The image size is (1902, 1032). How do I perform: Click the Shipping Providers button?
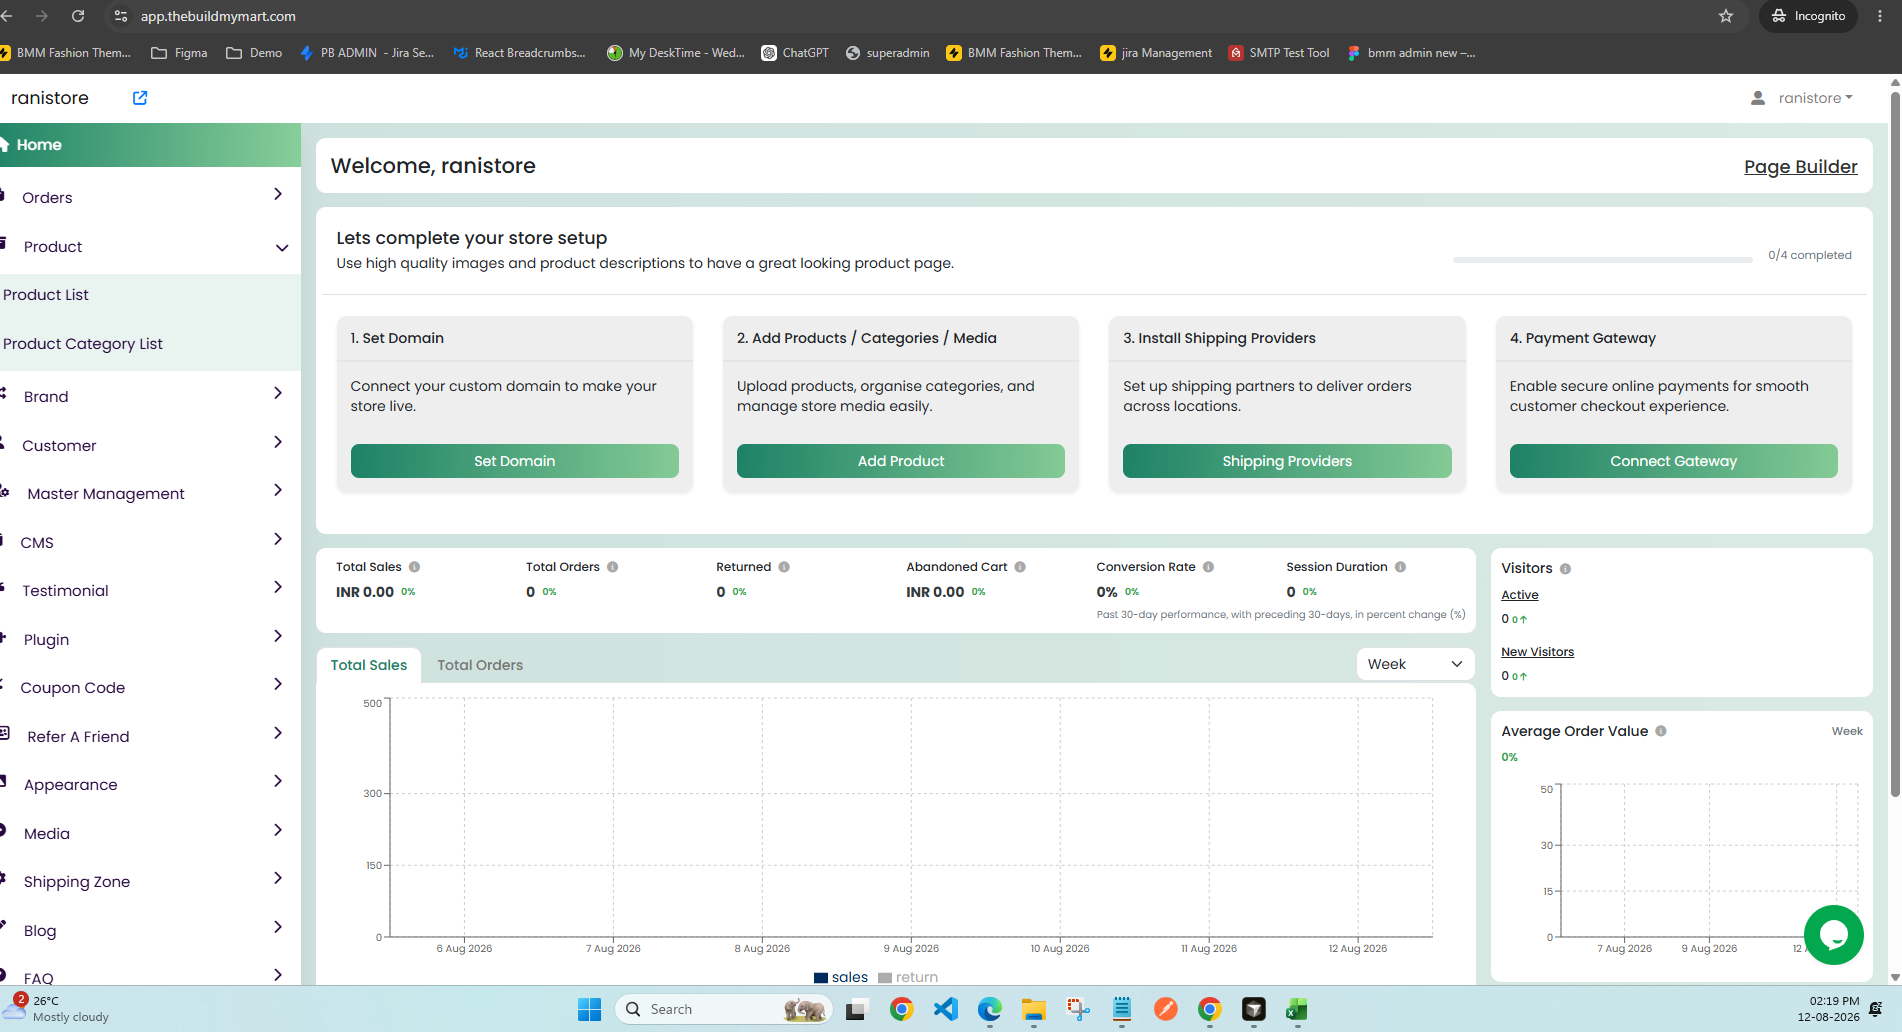(1287, 461)
